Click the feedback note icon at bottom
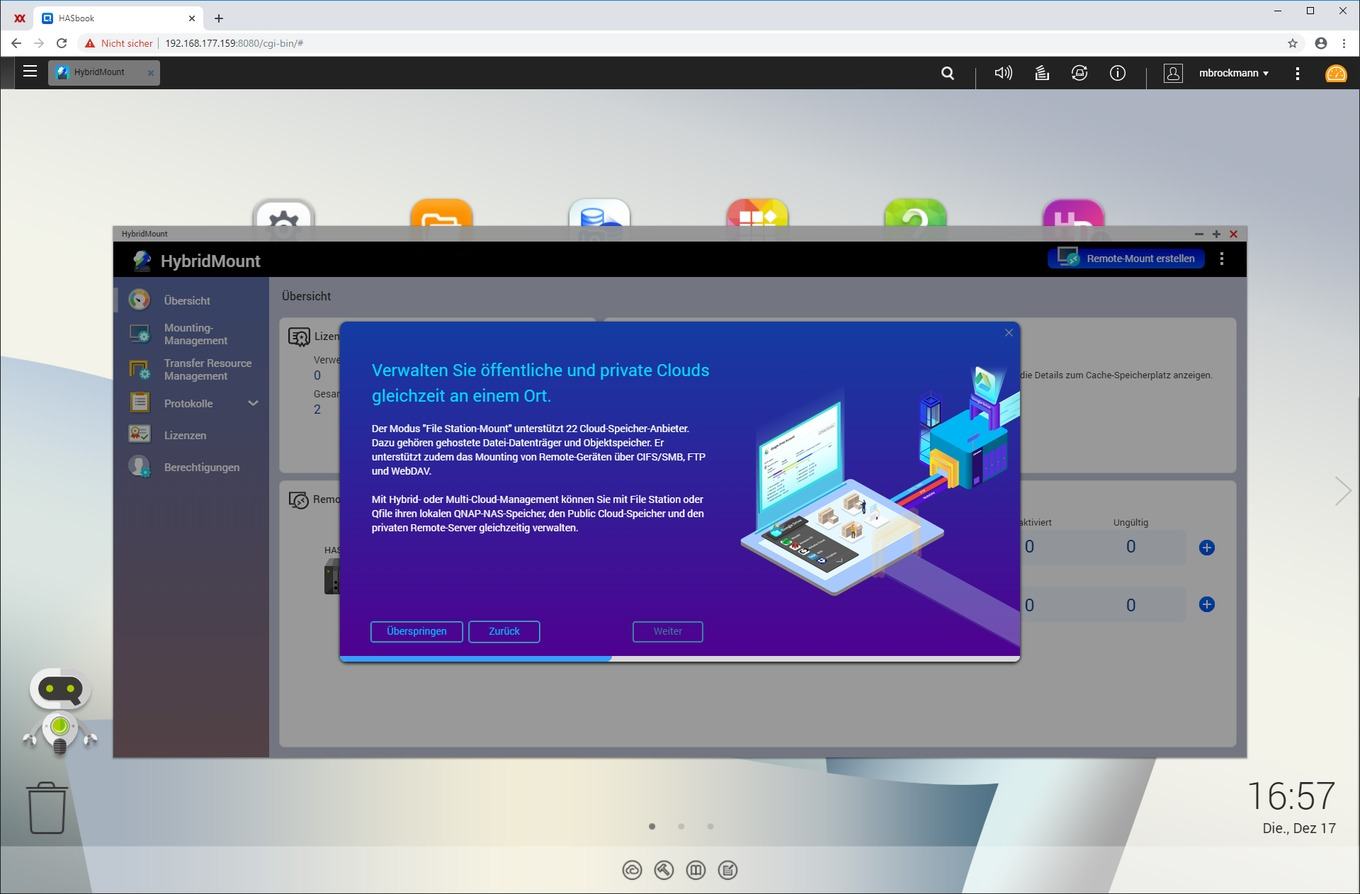 click(x=728, y=870)
